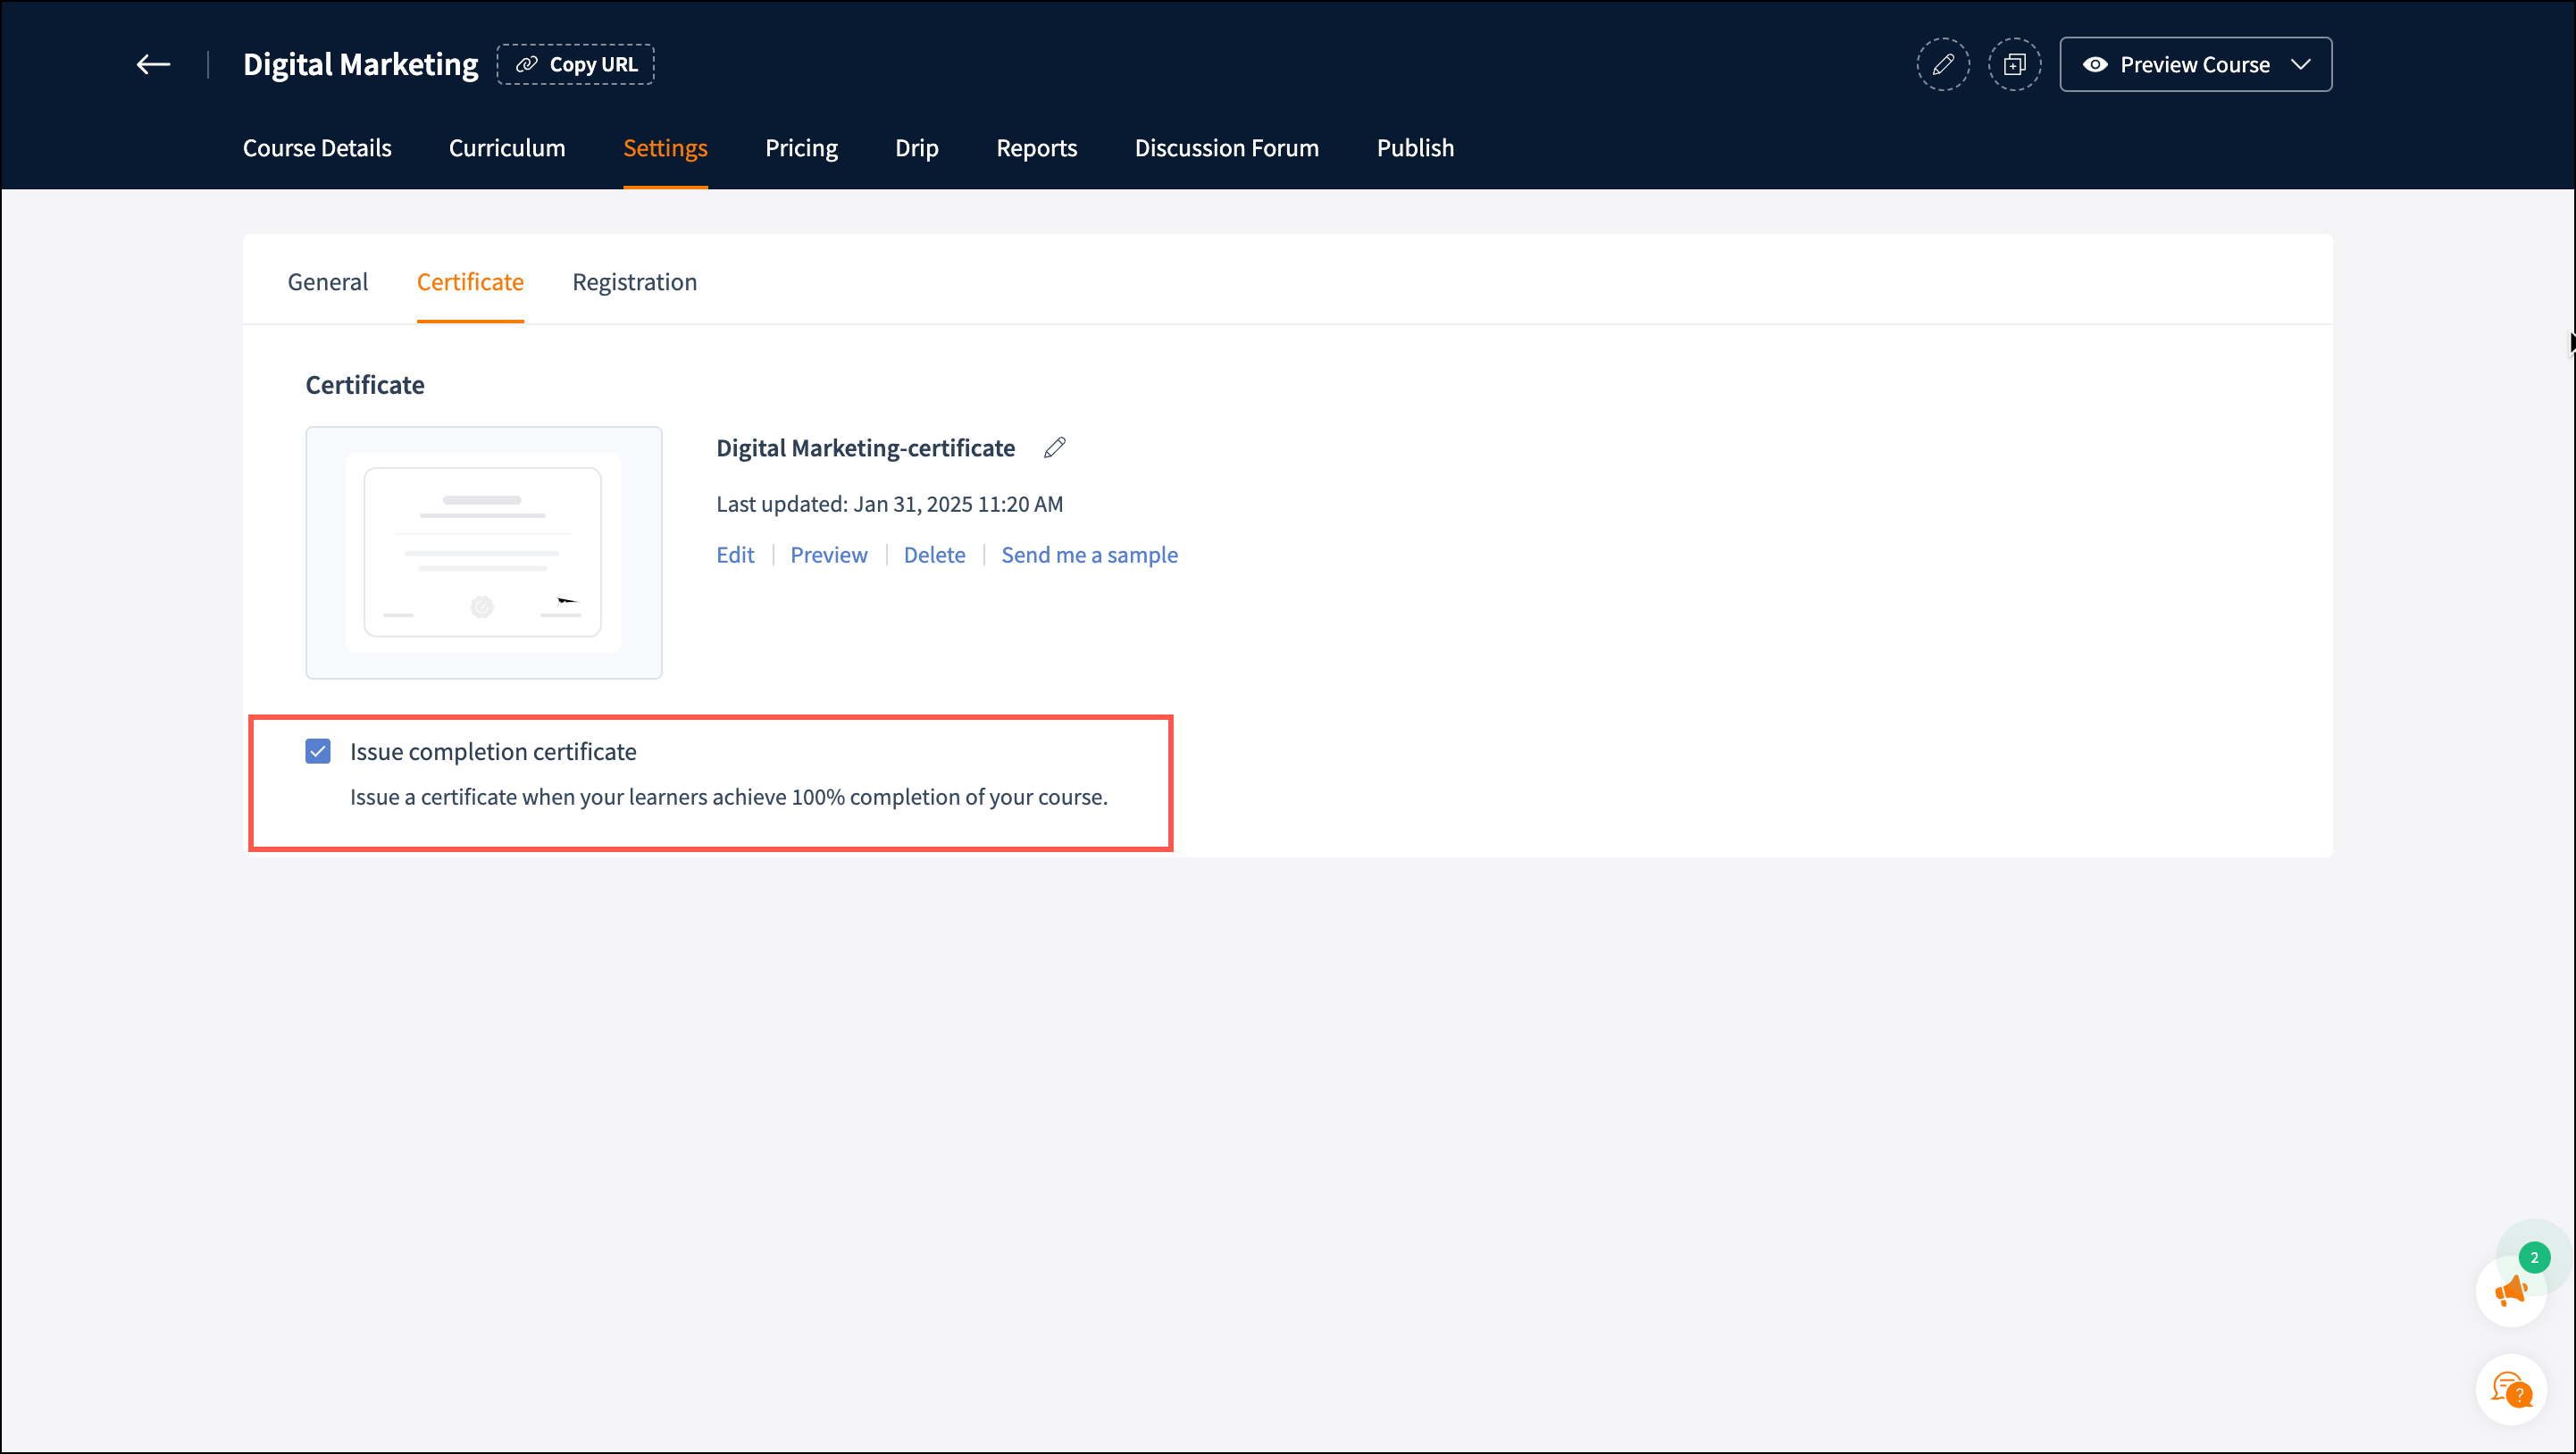Click Send me a sample link
Image resolution: width=2576 pixels, height=1454 pixels.
pyautogui.click(x=1089, y=555)
